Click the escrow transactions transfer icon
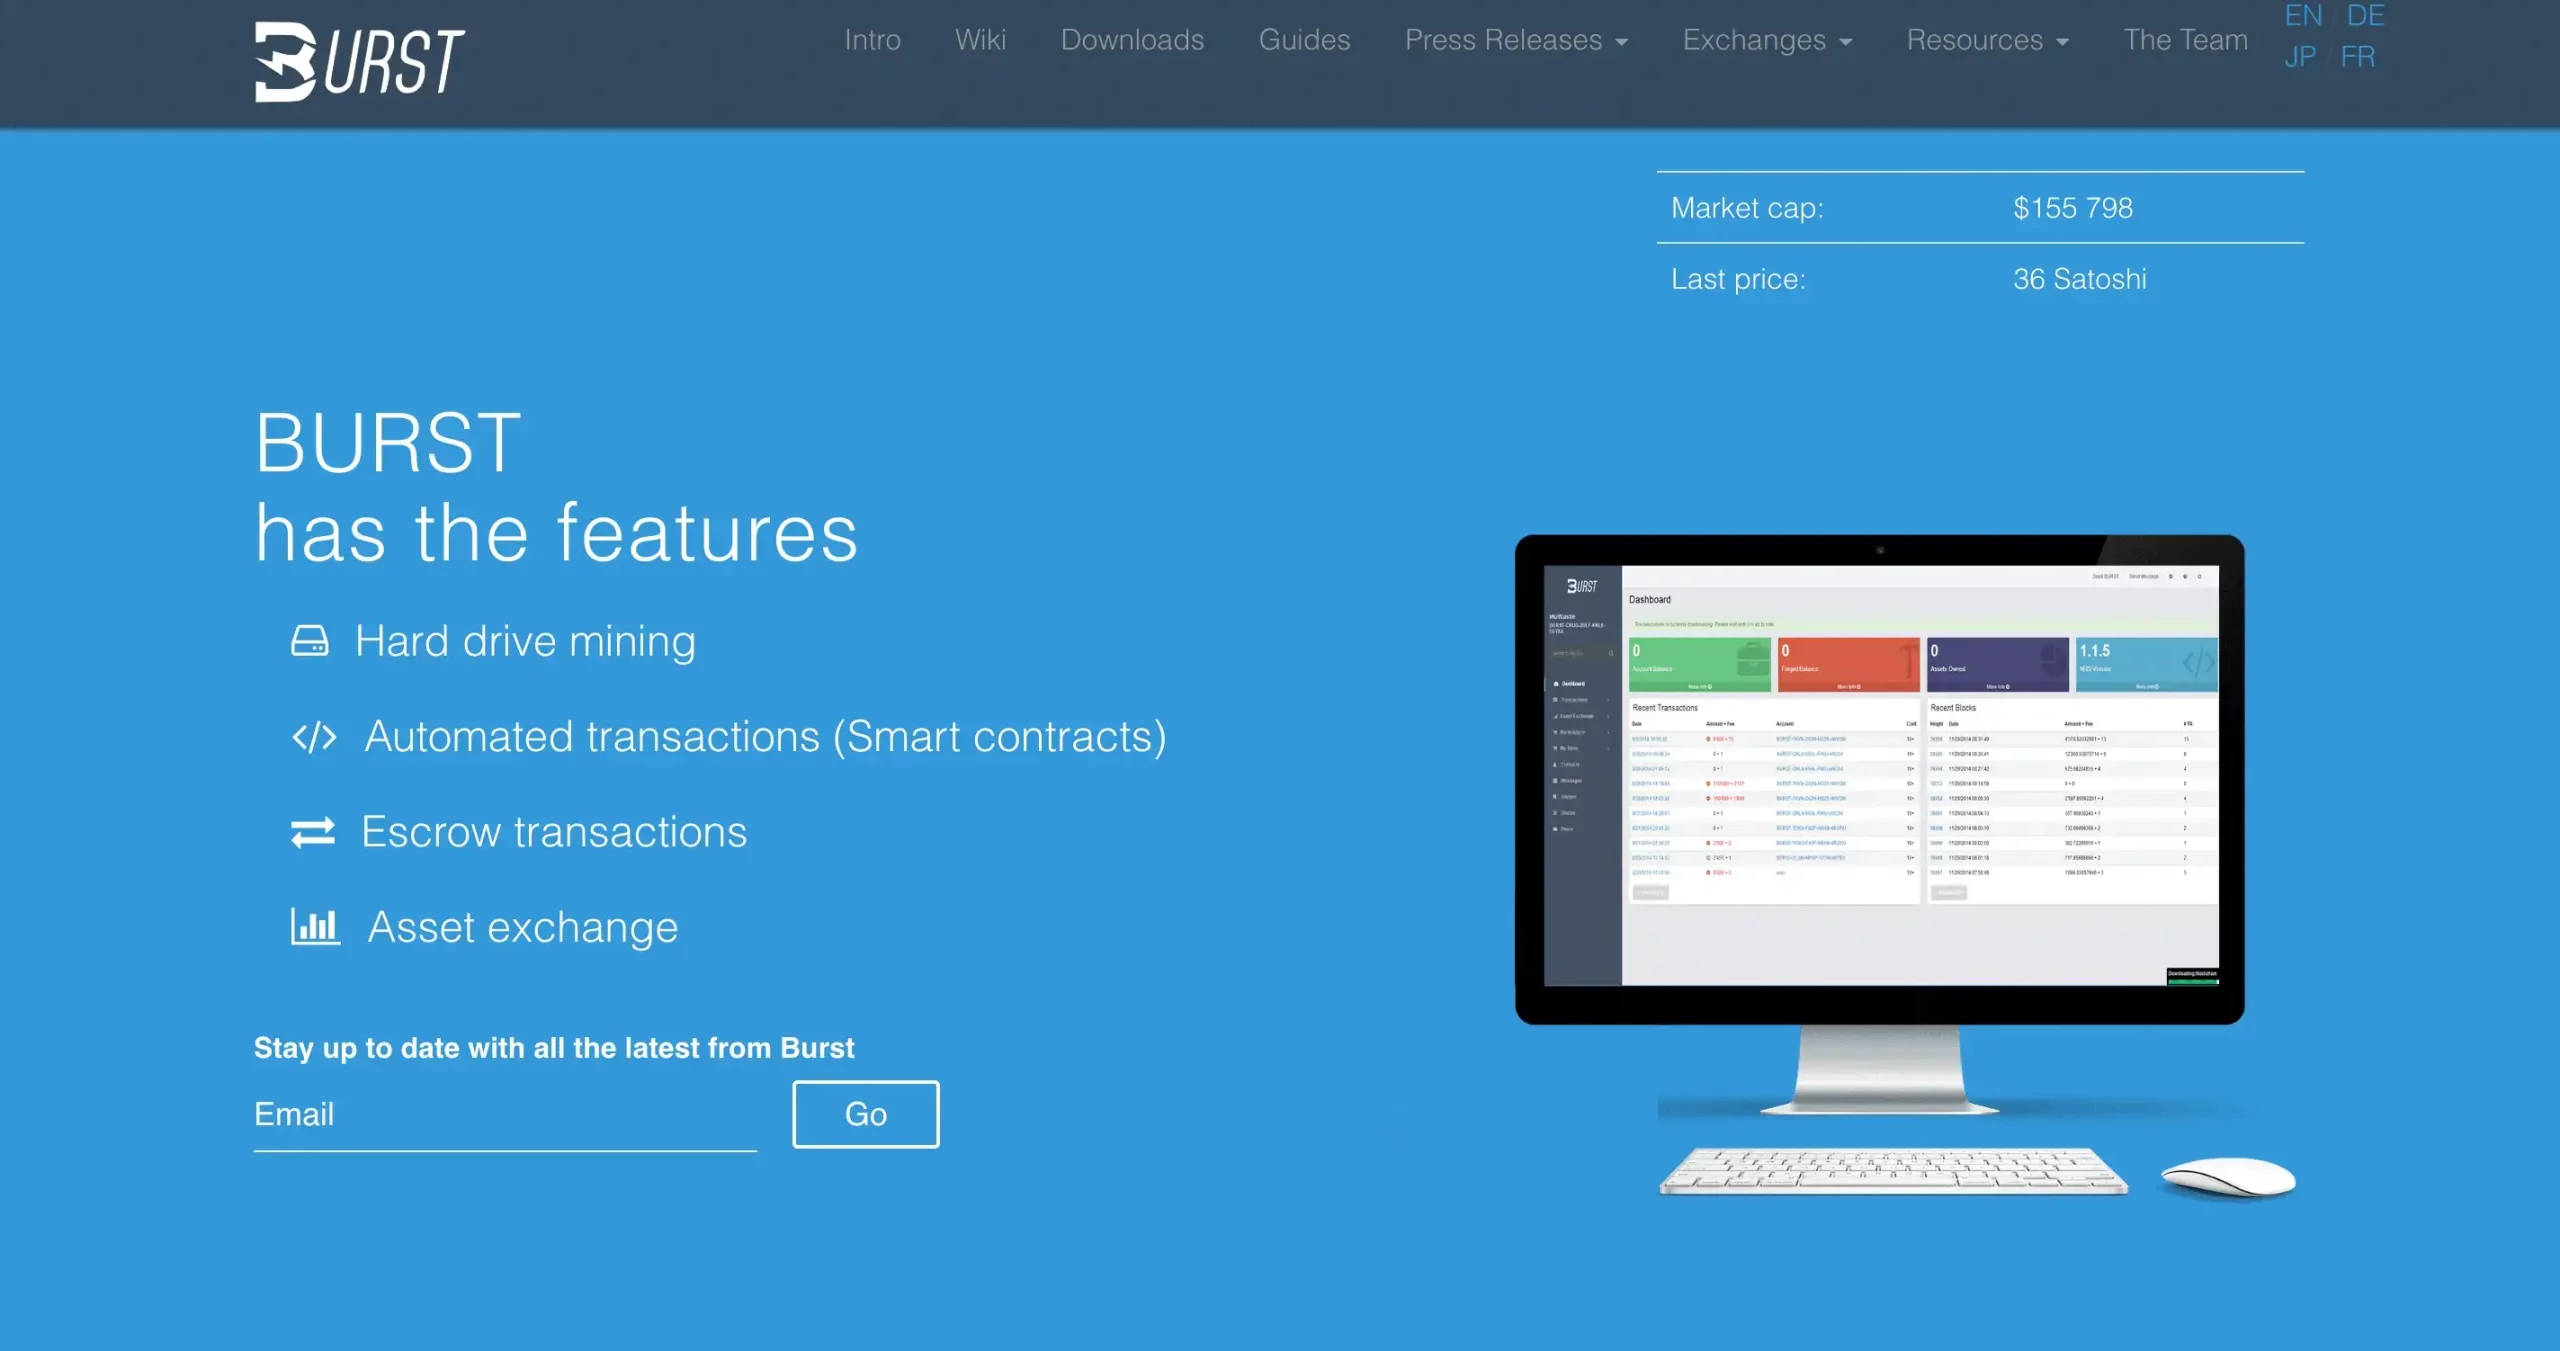This screenshot has height=1351, width=2560. tap(312, 830)
